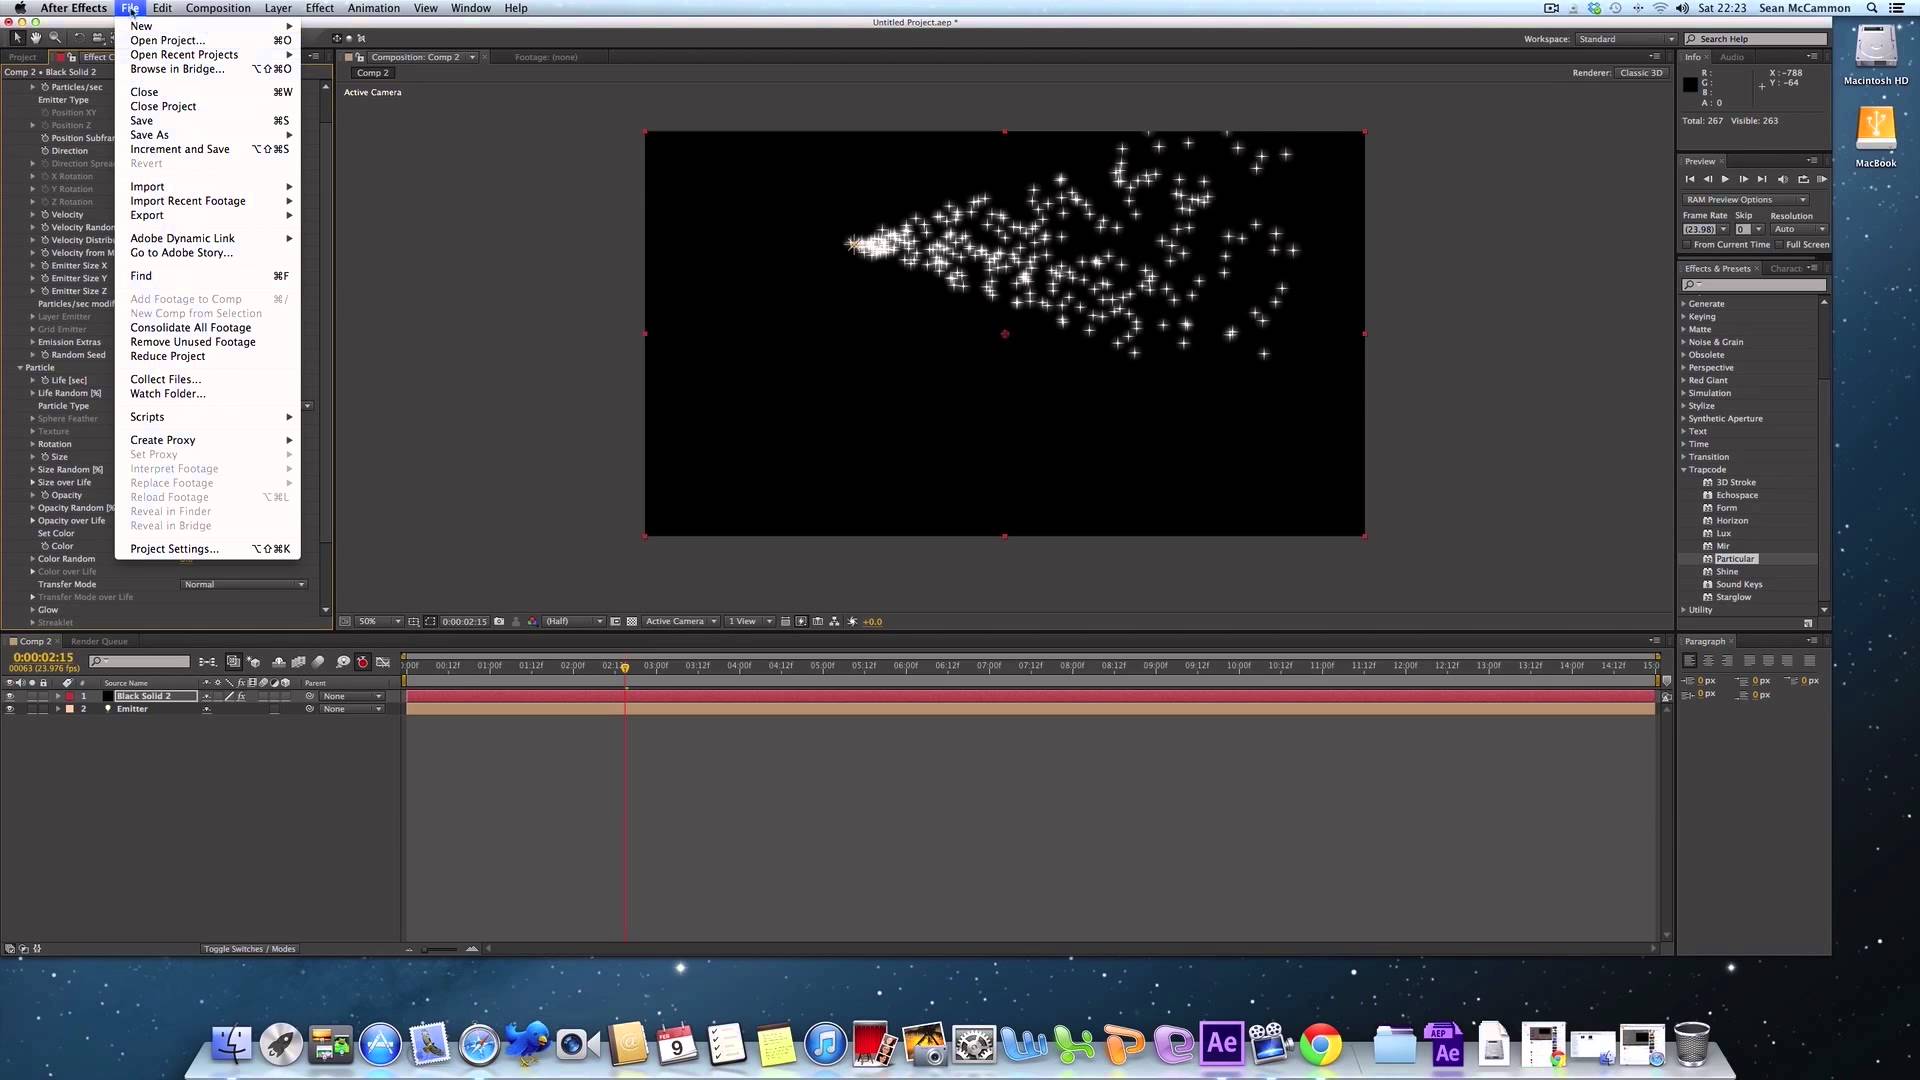Screen dimensions: 1920x1080
Task: Click the Particular effect in Trapcode list
Action: 1735,559
